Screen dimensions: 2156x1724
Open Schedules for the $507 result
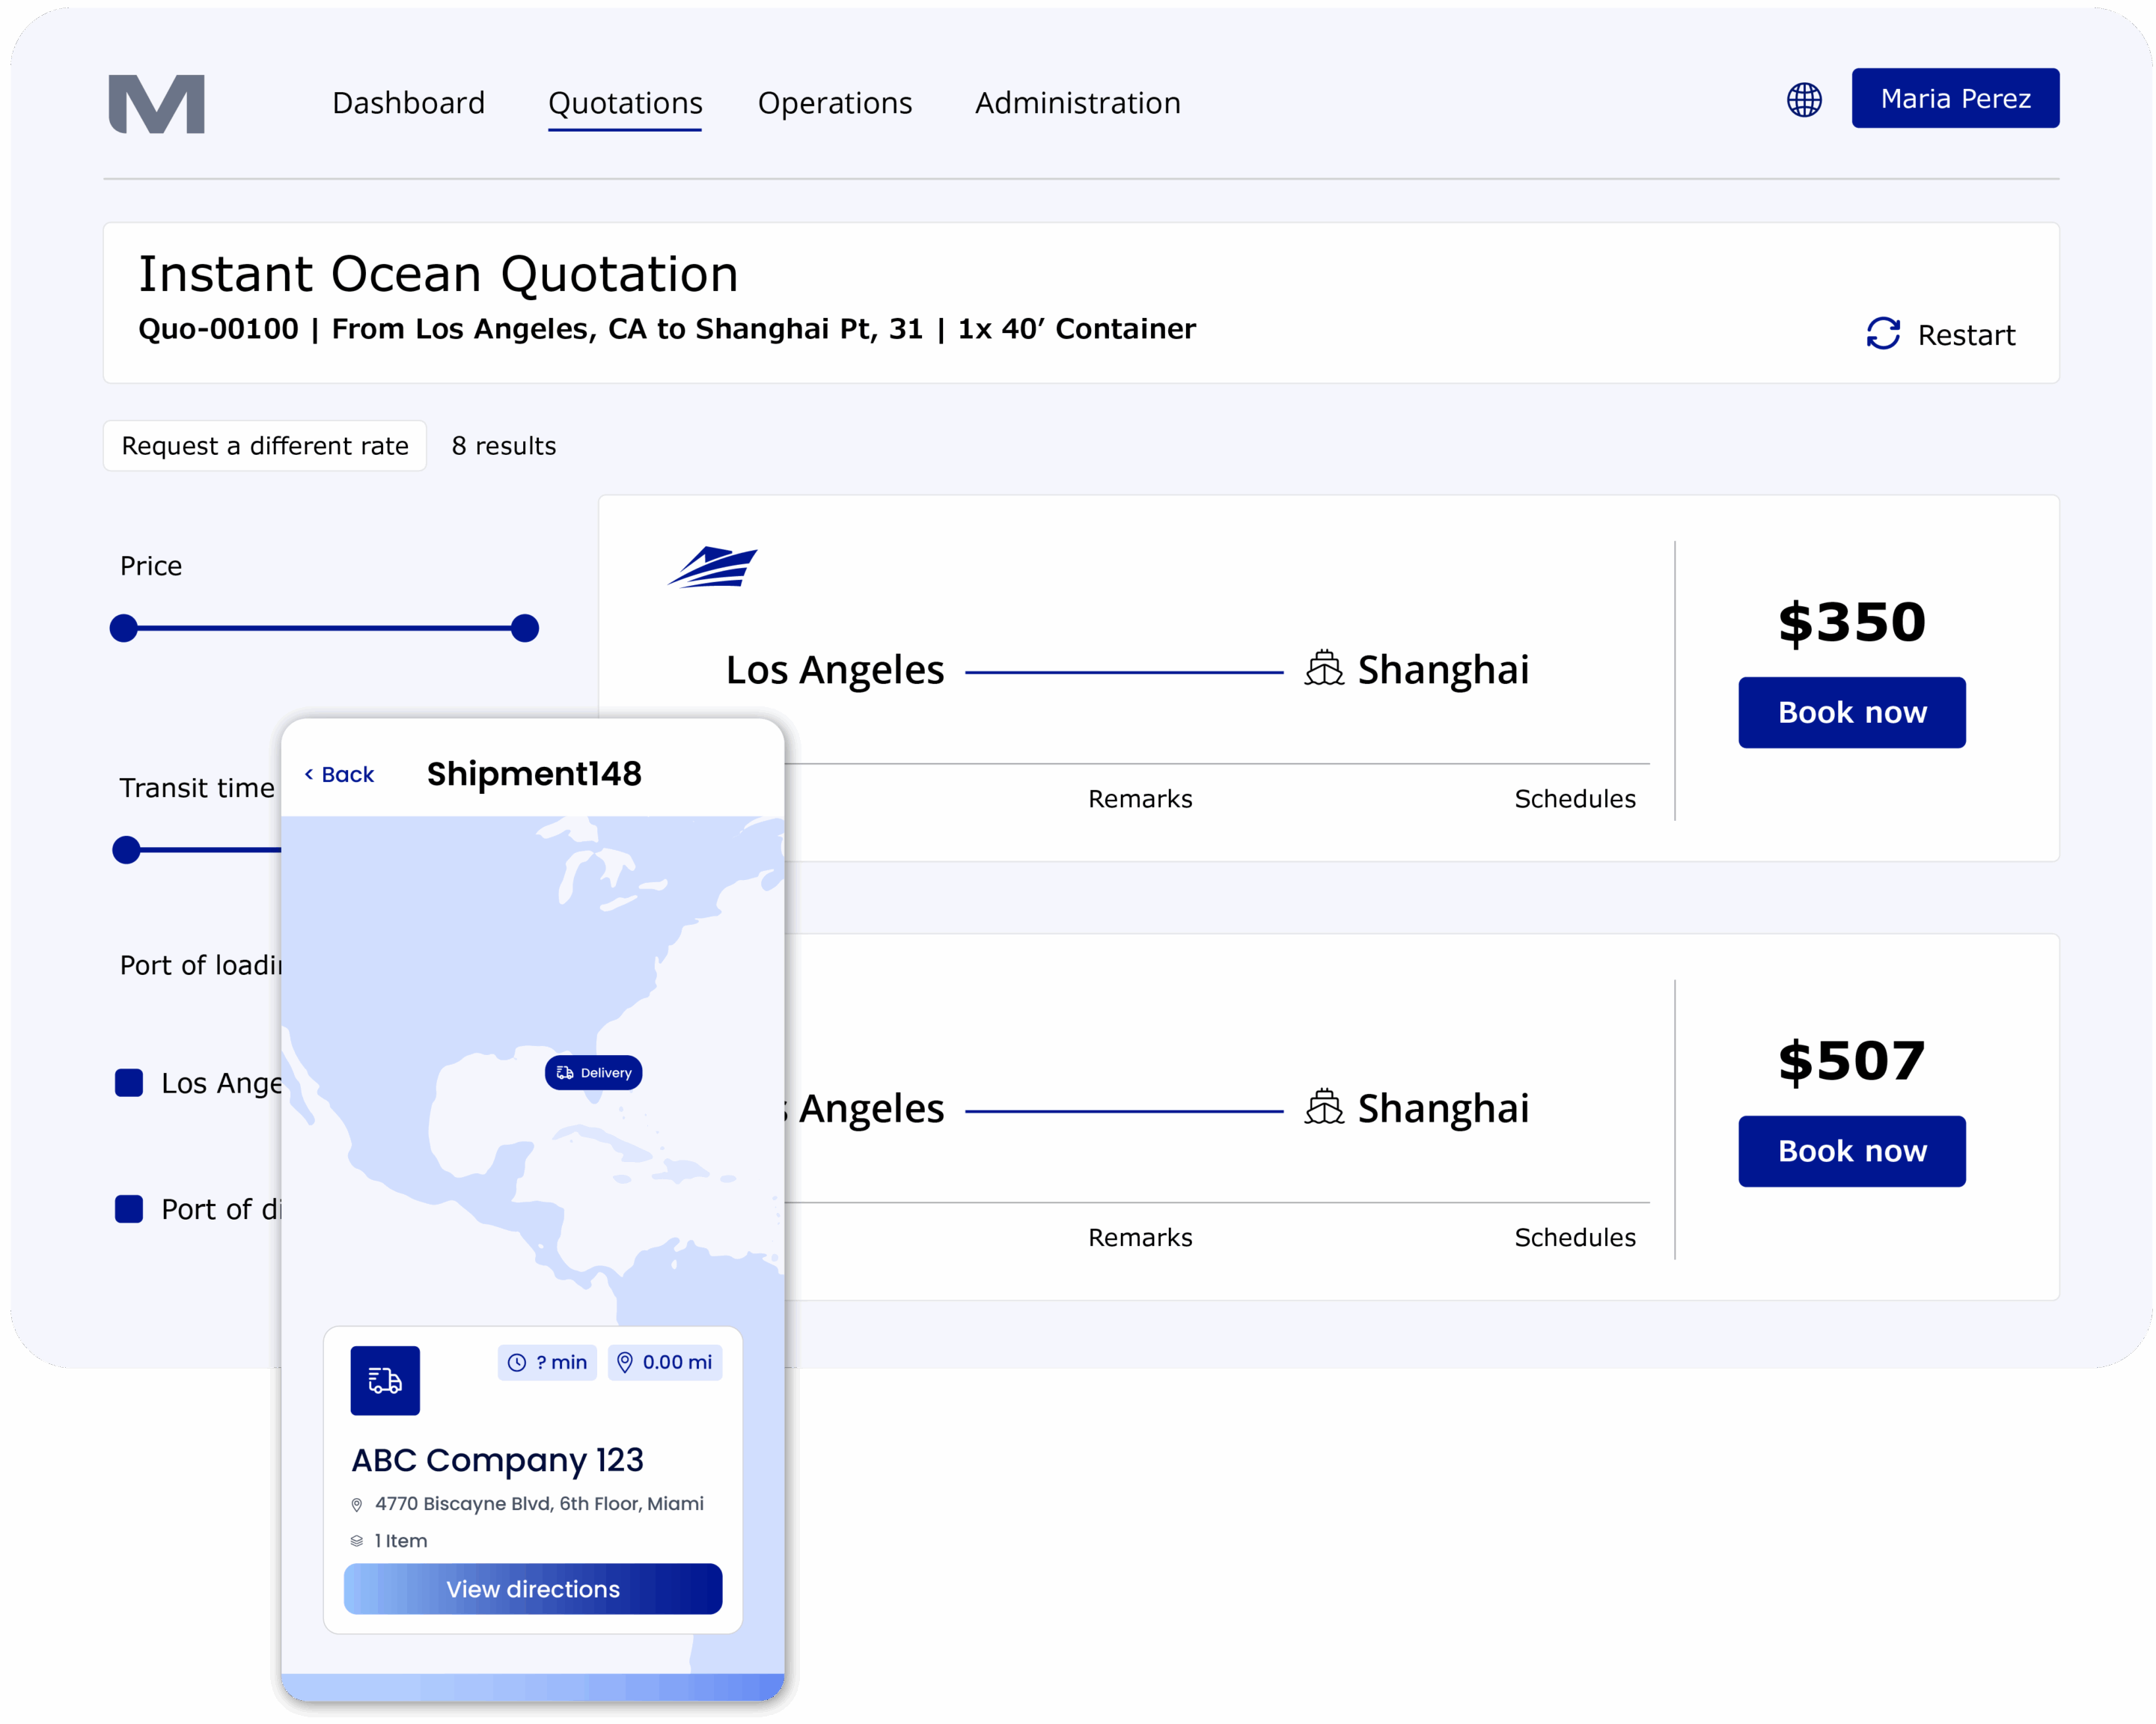coord(1575,1238)
